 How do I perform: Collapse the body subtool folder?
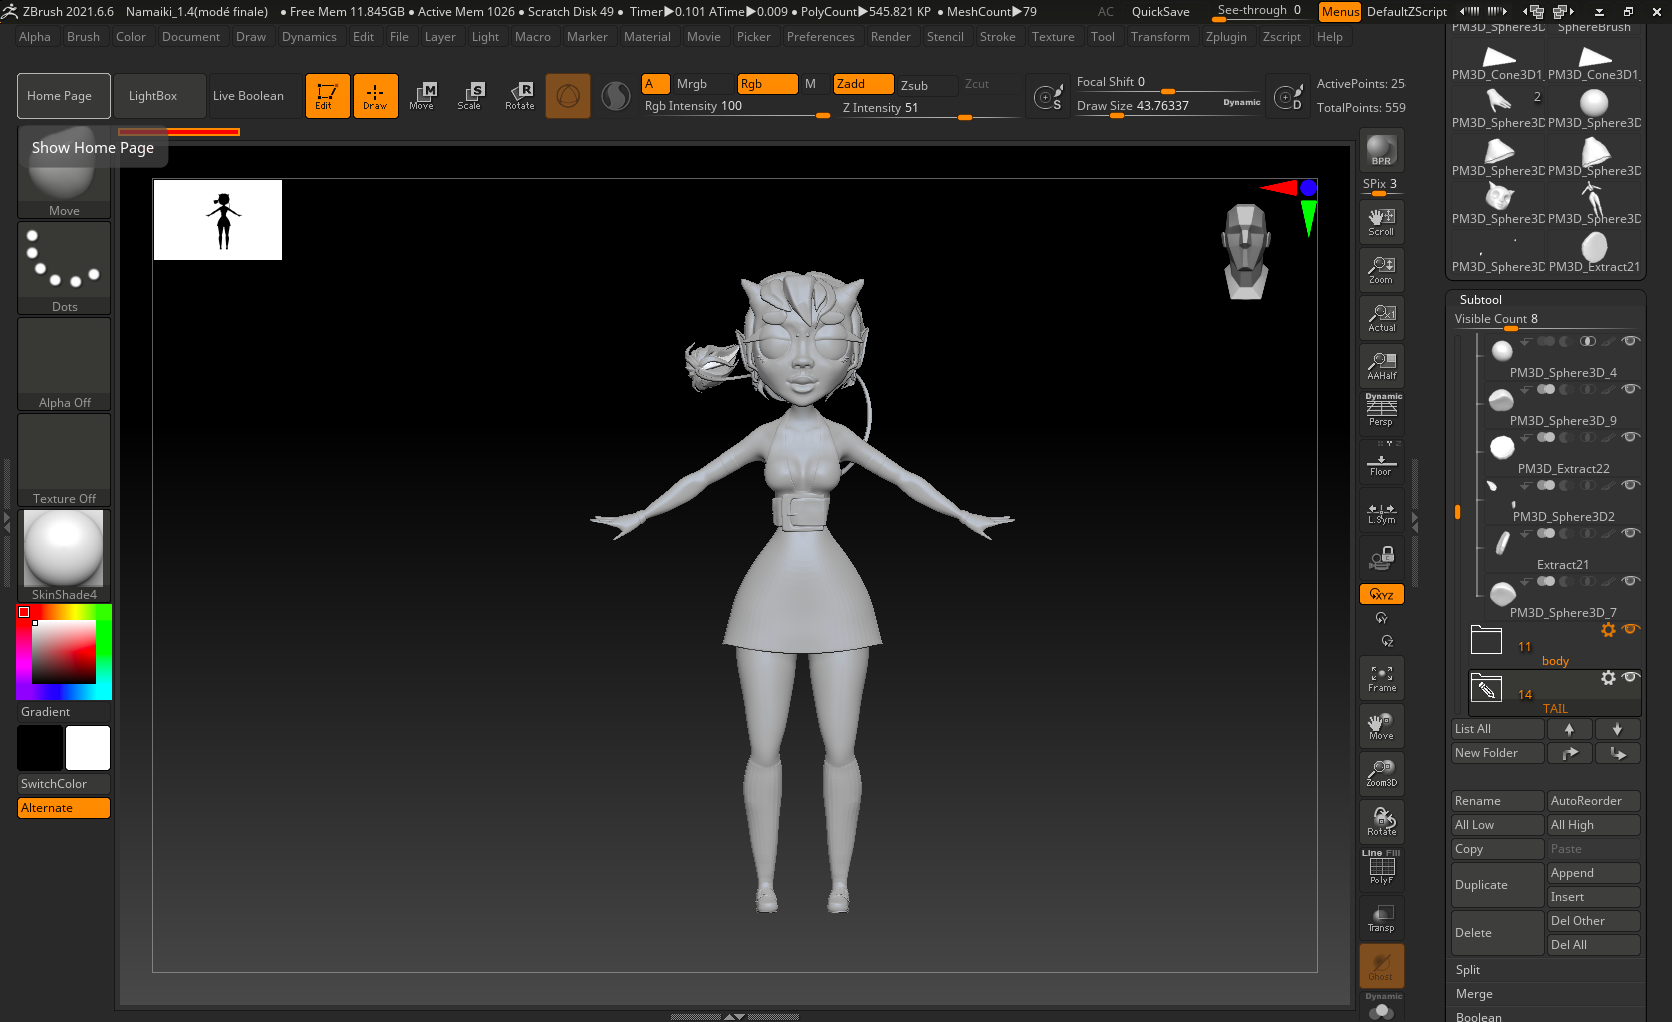click(1486, 641)
